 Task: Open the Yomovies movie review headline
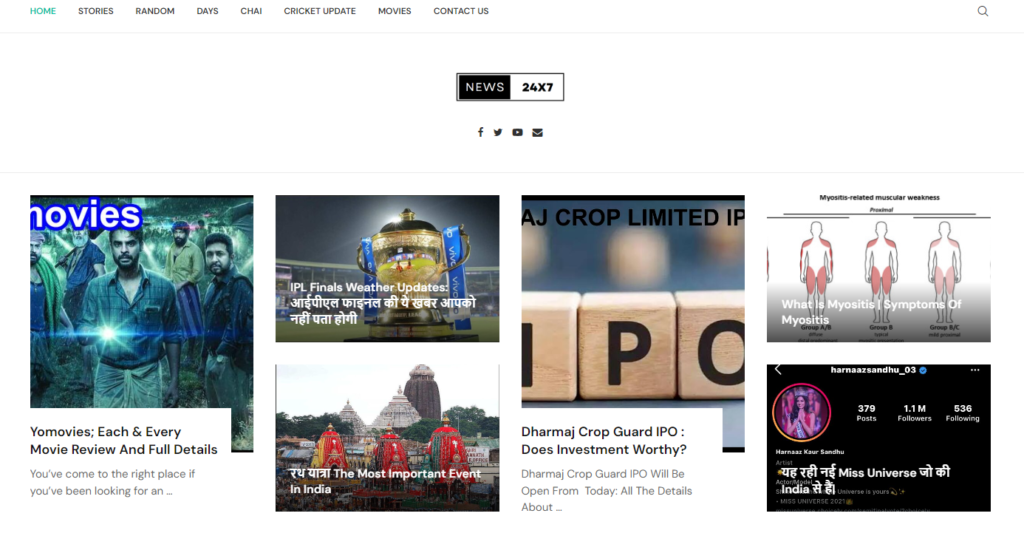[124, 441]
